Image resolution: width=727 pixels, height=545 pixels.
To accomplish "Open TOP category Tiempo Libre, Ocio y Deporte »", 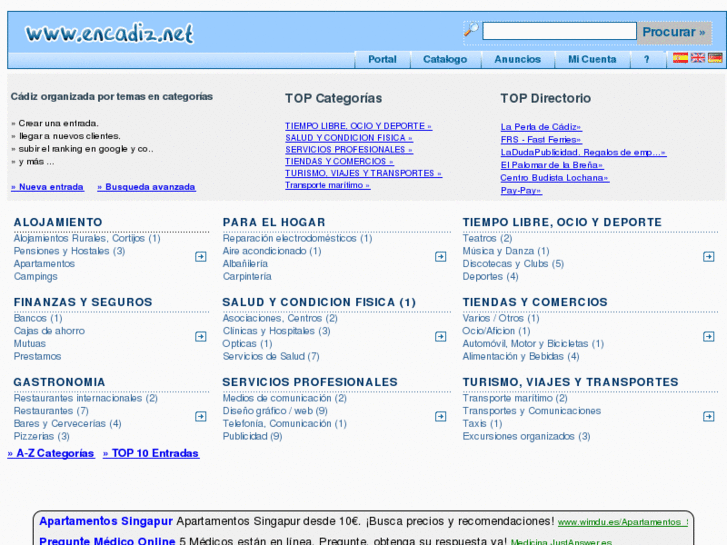I will pyautogui.click(x=358, y=126).
